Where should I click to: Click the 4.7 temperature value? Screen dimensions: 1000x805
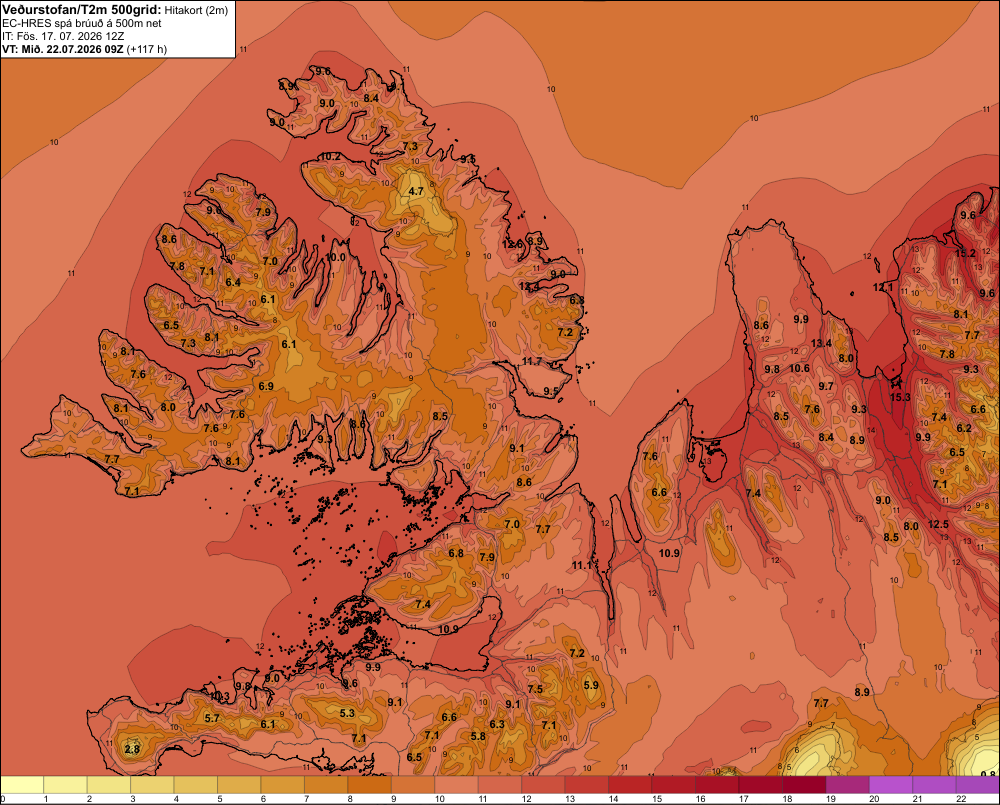416,191
